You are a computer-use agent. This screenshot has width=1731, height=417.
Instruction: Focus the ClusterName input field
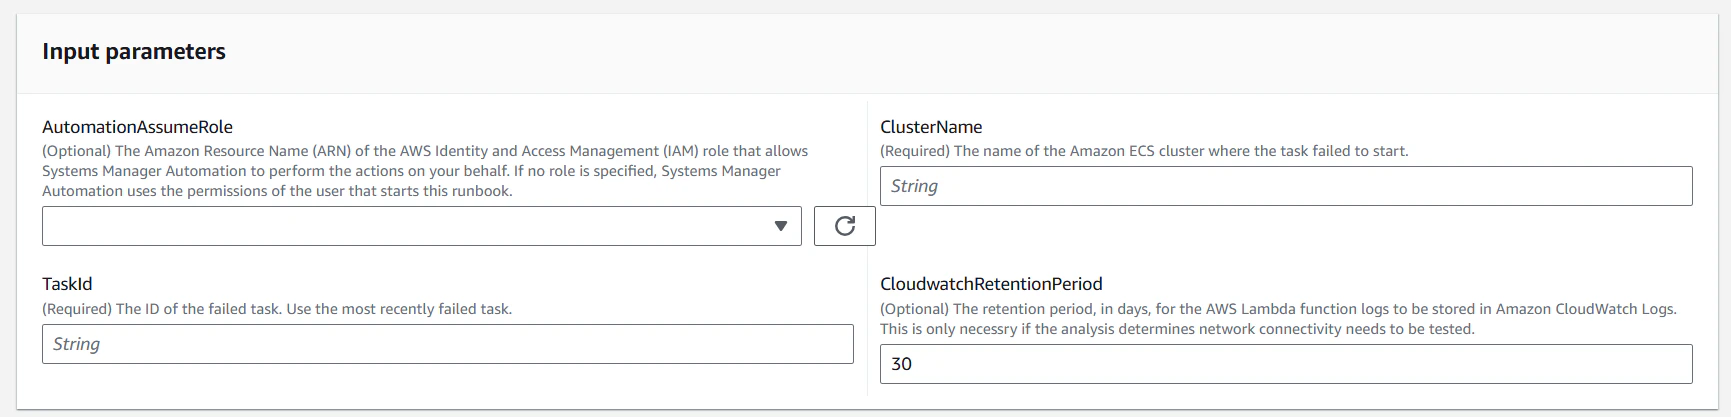(x=1286, y=186)
